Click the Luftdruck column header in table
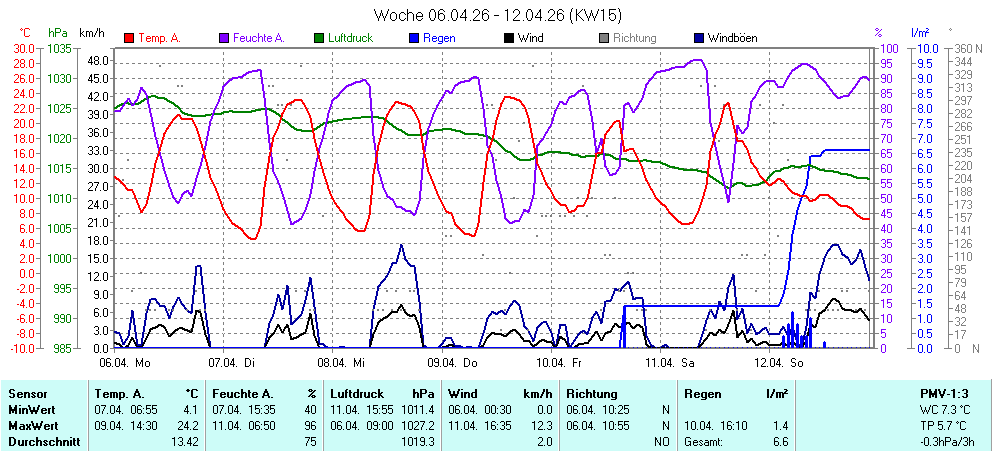The width and height of the screenshot is (992, 451). pyautogui.click(x=357, y=394)
